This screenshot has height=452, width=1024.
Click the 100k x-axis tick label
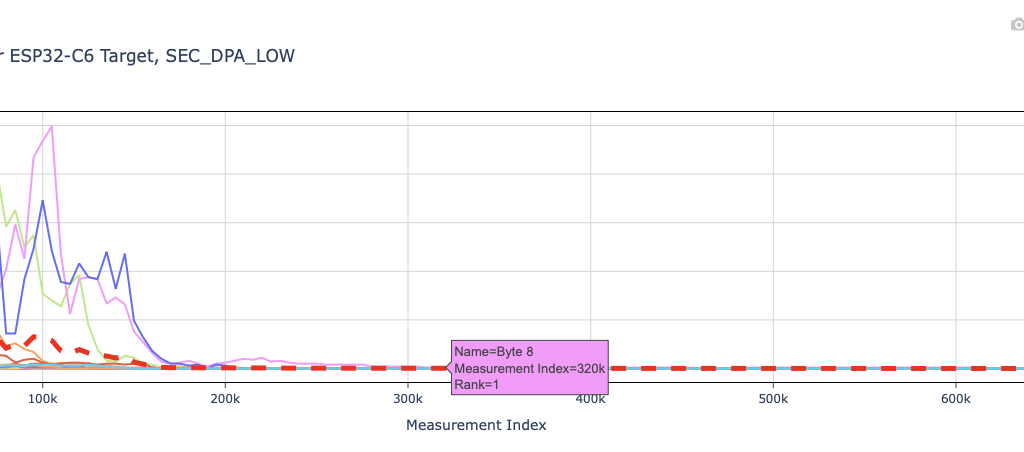click(x=42, y=398)
